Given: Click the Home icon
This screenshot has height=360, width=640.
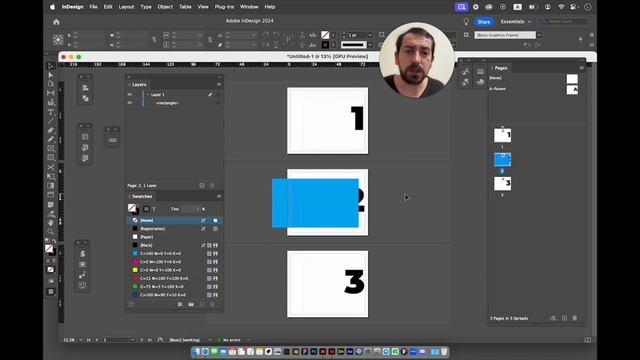Looking at the screenshot, I should coord(56,22).
